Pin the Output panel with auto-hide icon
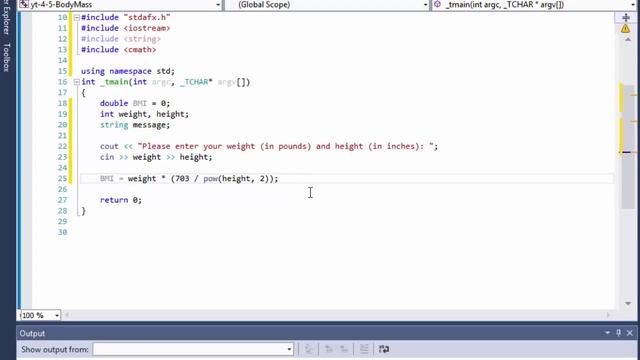This screenshot has width=640, height=360. click(619, 333)
